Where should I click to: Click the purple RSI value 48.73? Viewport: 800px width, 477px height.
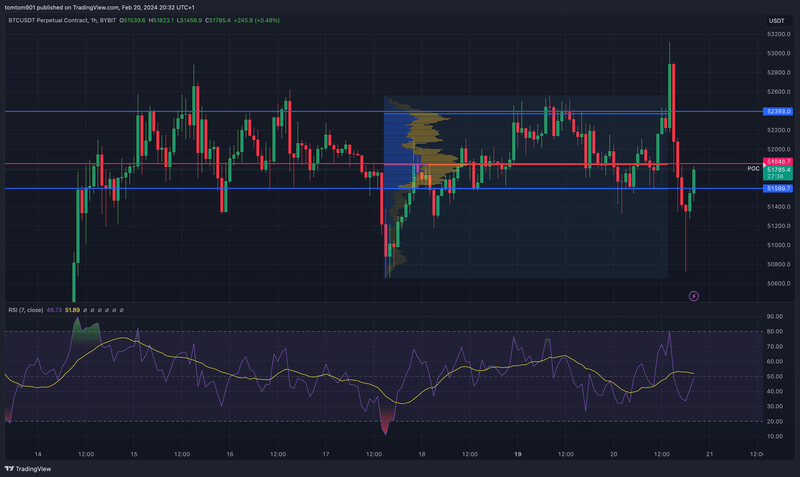(x=54, y=310)
